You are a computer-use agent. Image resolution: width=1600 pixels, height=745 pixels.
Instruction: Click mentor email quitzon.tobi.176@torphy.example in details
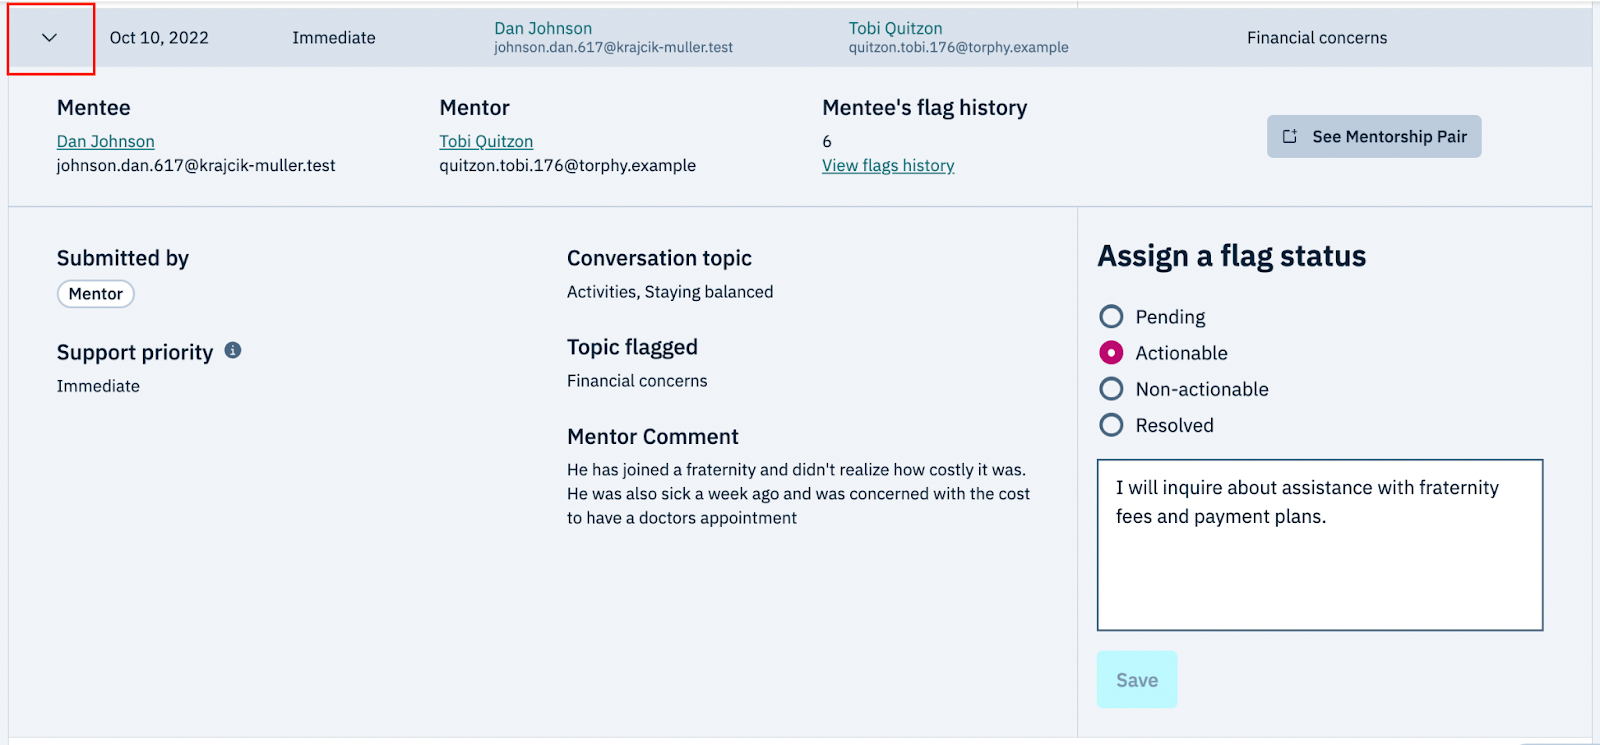(568, 166)
